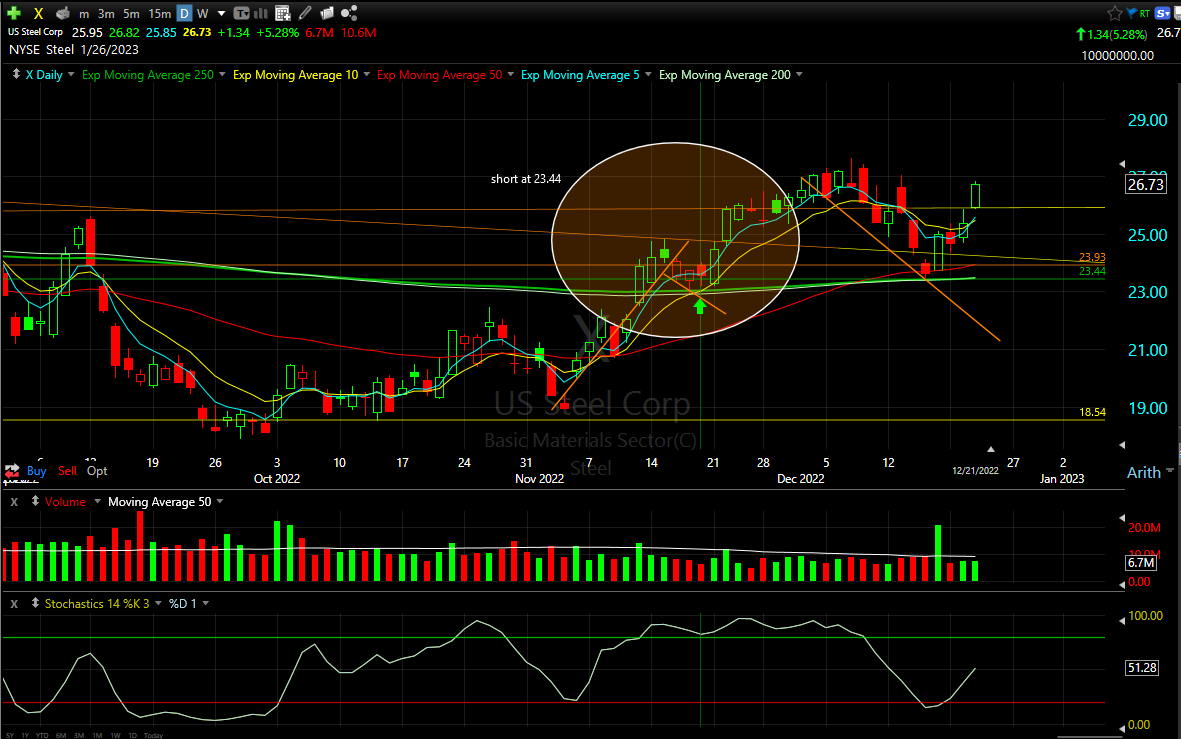This screenshot has height=739, width=1181.
Task: Click the red Sell button
Action: 67,471
